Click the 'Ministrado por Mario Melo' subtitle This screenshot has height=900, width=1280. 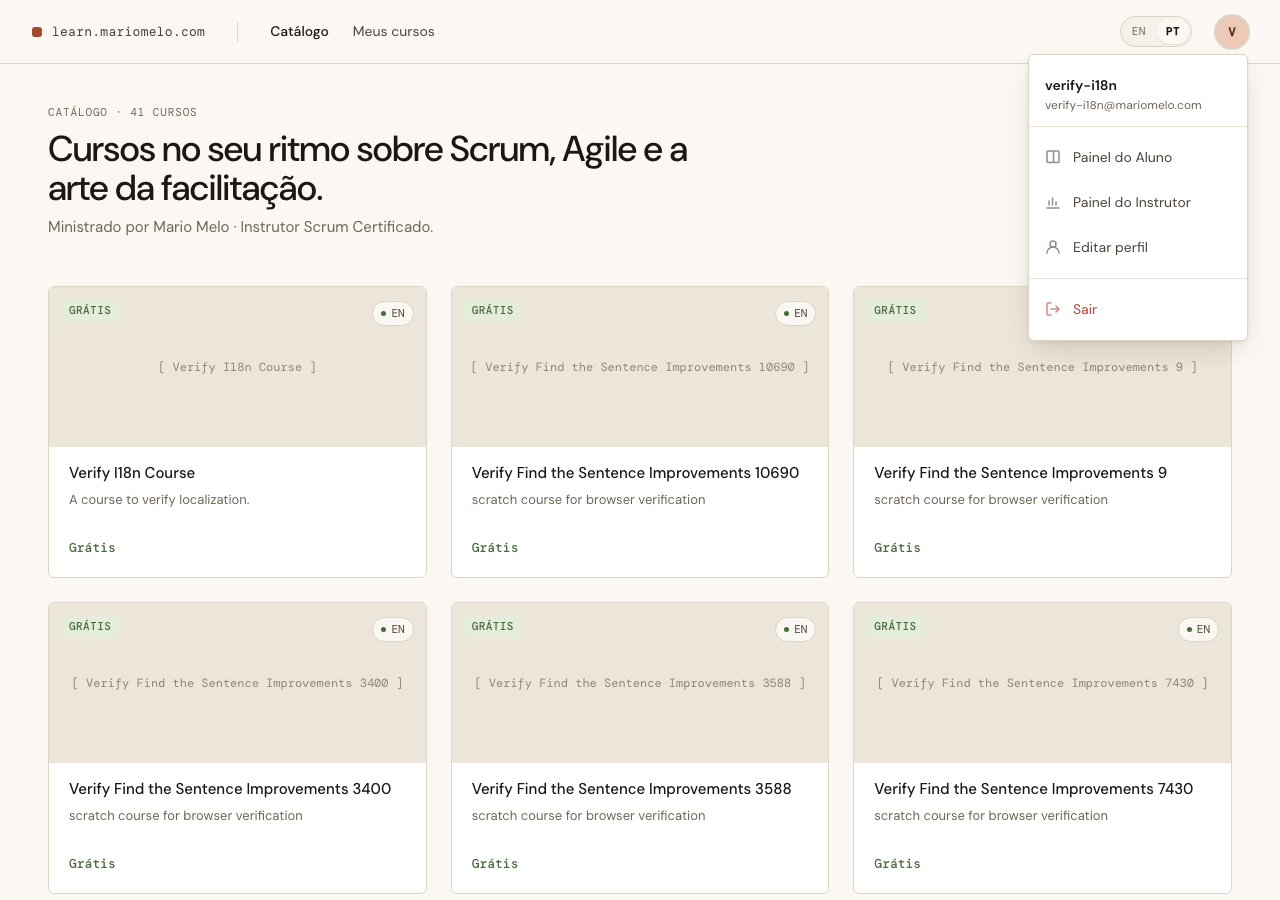[x=240, y=227]
